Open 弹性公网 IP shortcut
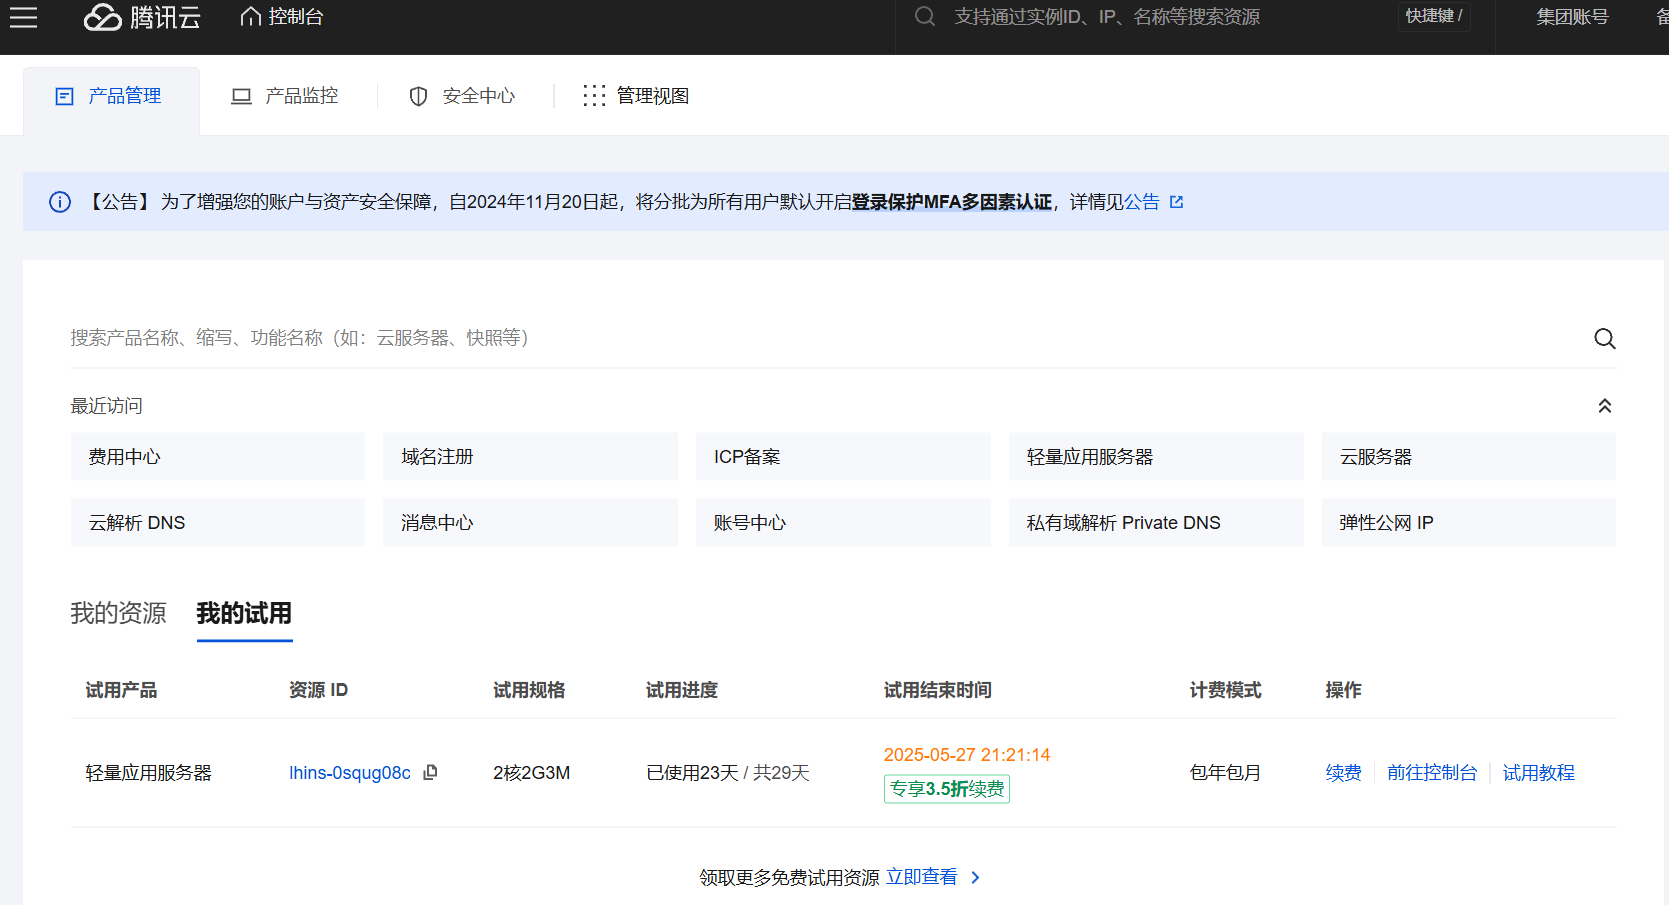1669x905 pixels. click(1468, 523)
